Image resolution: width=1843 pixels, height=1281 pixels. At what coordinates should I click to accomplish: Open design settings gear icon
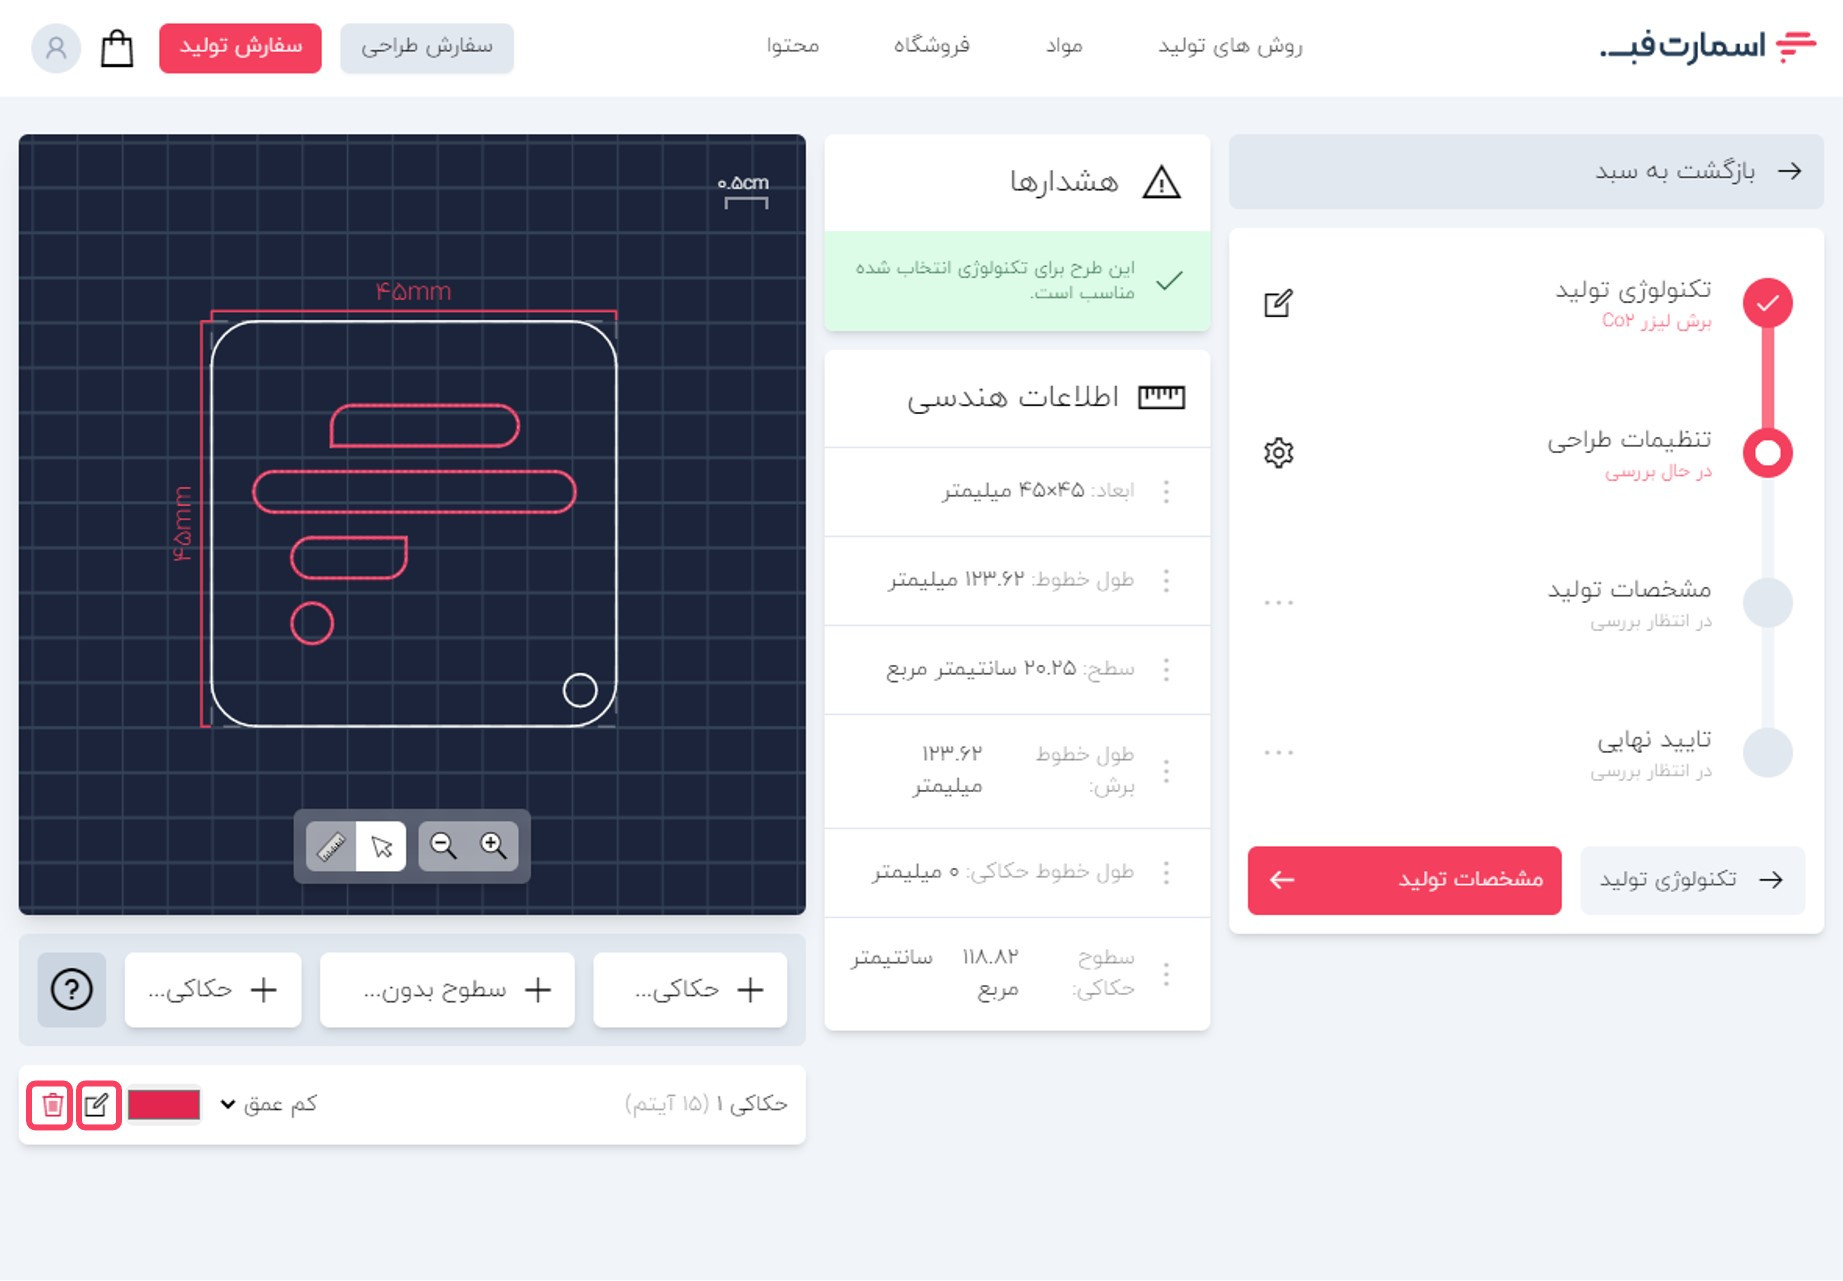pyautogui.click(x=1278, y=453)
